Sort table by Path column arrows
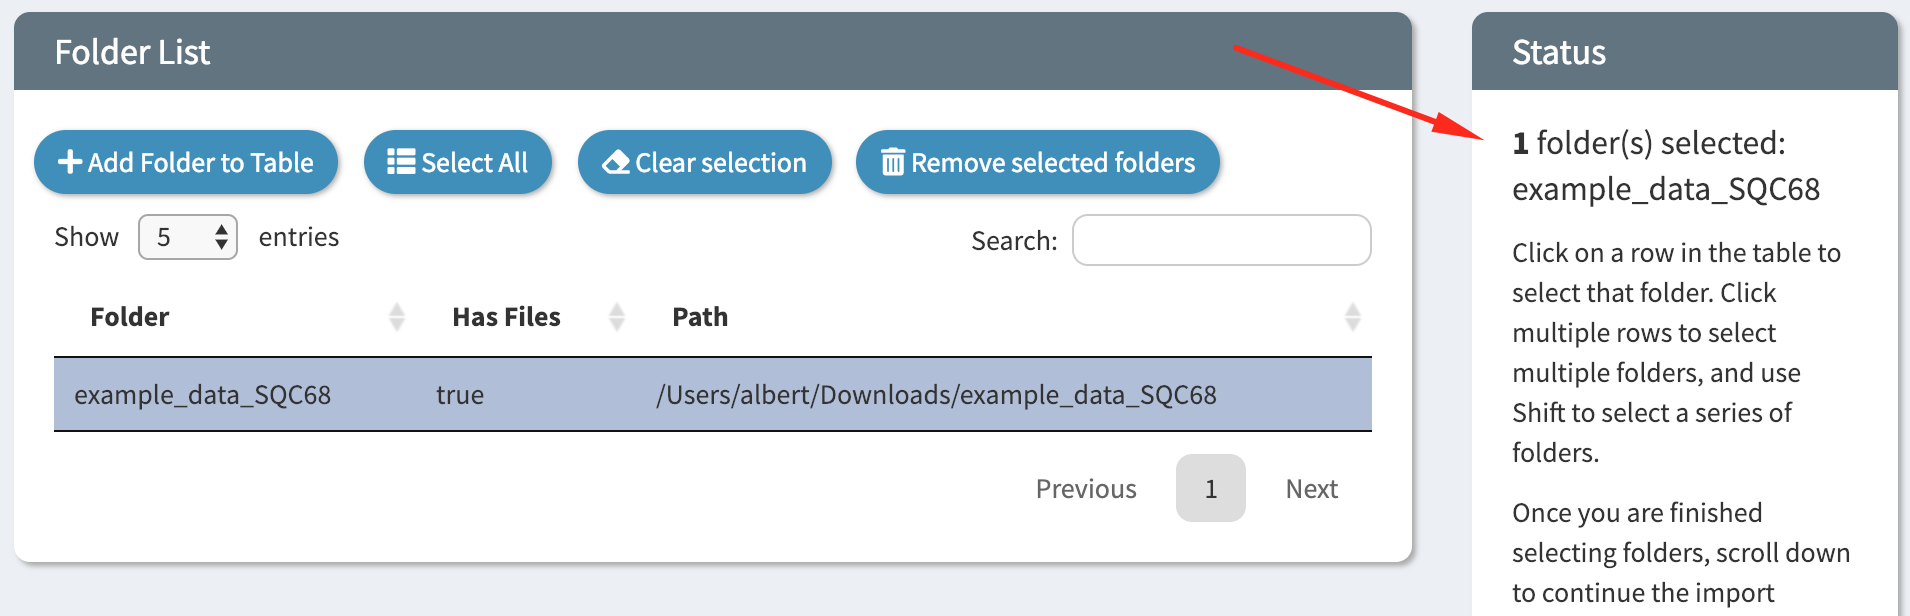This screenshot has height=616, width=1910. [x=1353, y=317]
